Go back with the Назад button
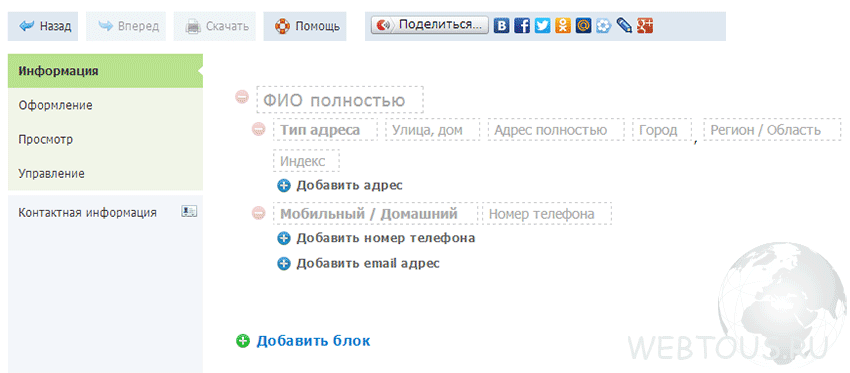 click(x=43, y=26)
